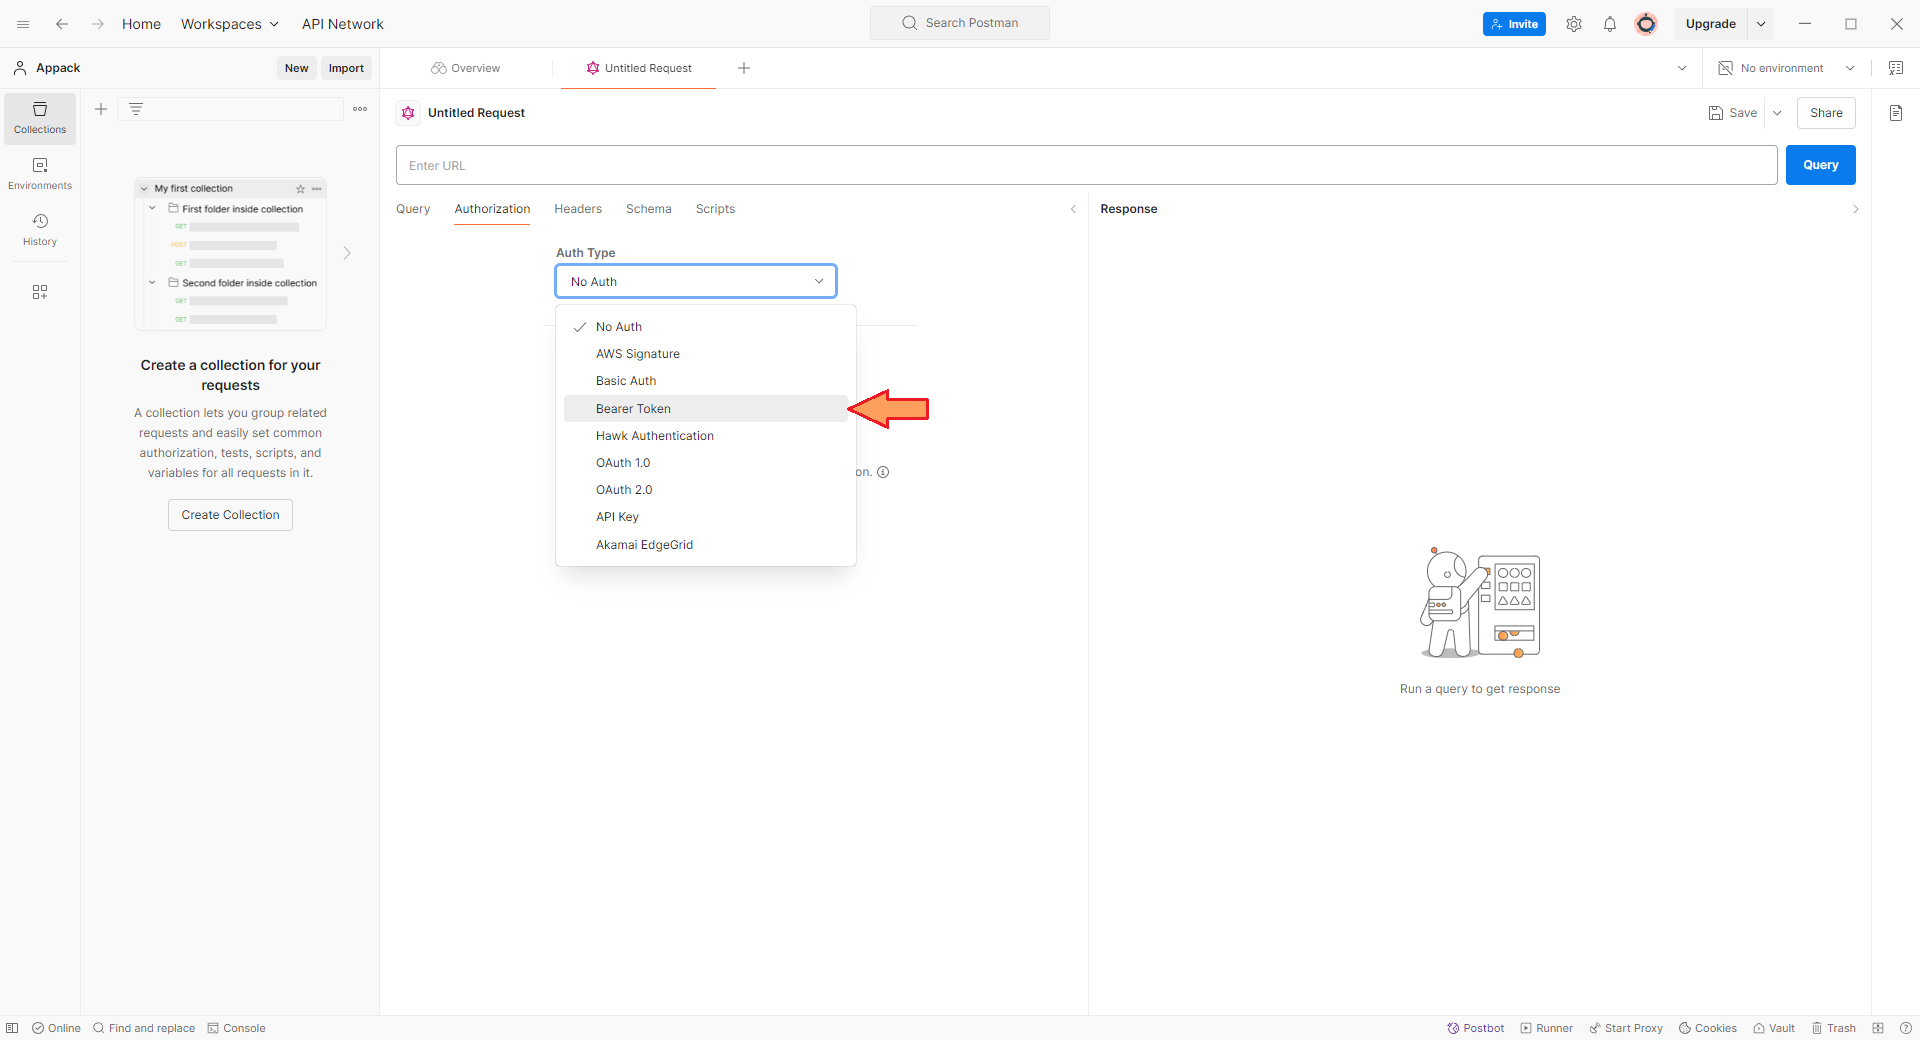The width and height of the screenshot is (1920, 1040).
Task: Select Hawk Authentication option
Action: coord(706,436)
